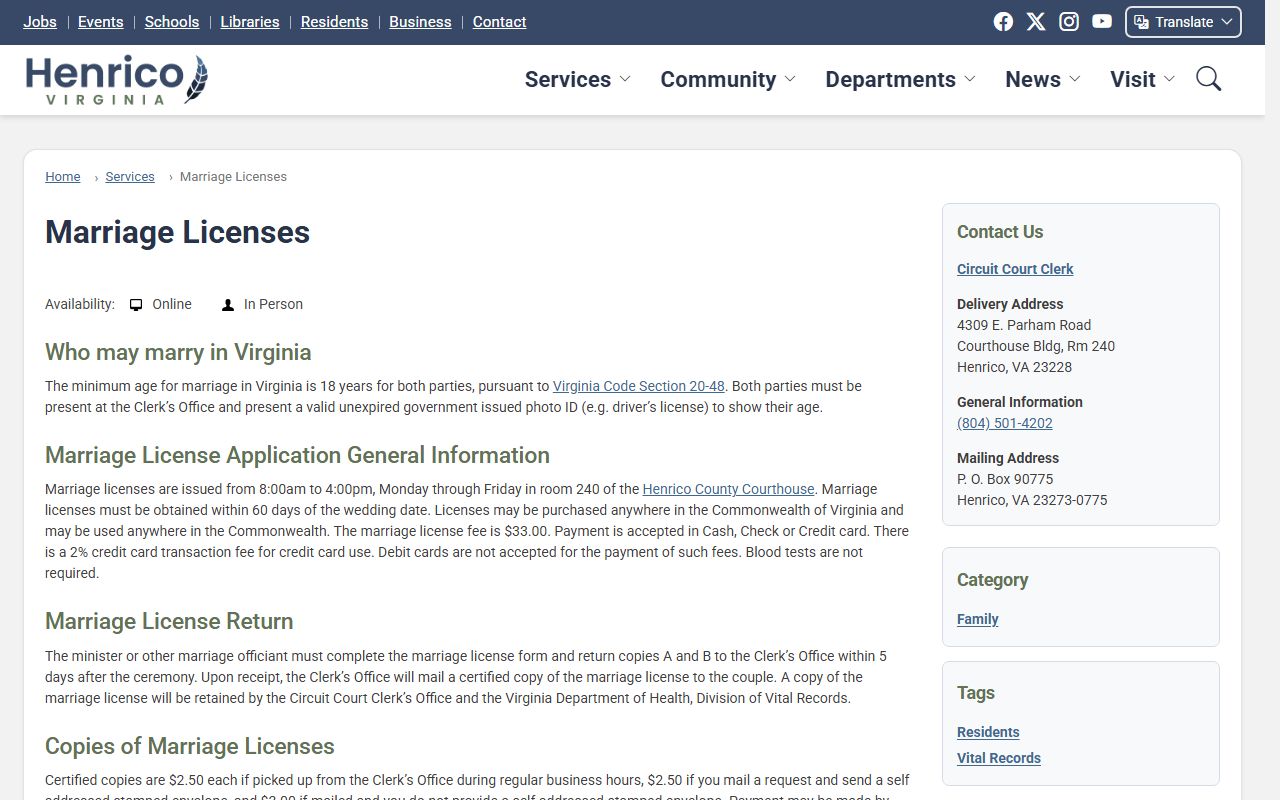Expand the Community menu
Viewport: 1280px width, 800px height.
pos(727,79)
